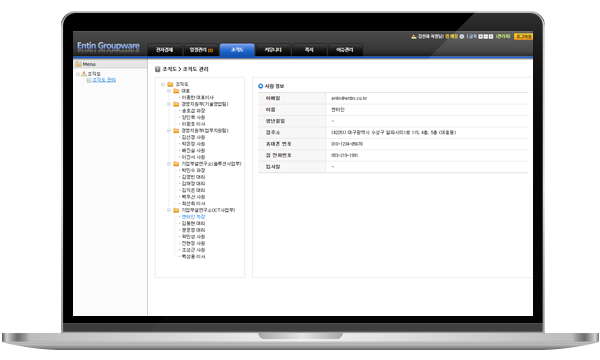The width and height of the screenshot is (600, 360).
Task: Open the 일정관리 tab
Action: pos(201,50)
